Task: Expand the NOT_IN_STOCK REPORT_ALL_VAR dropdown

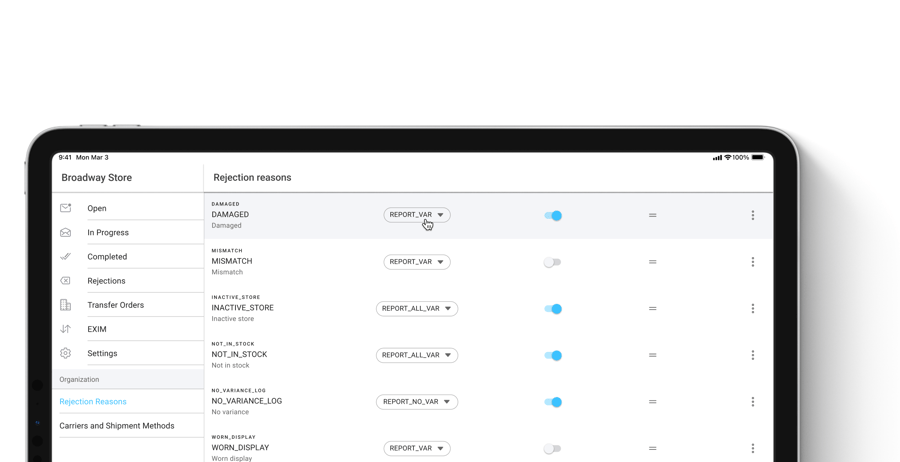Action: [x=416, y=355]
